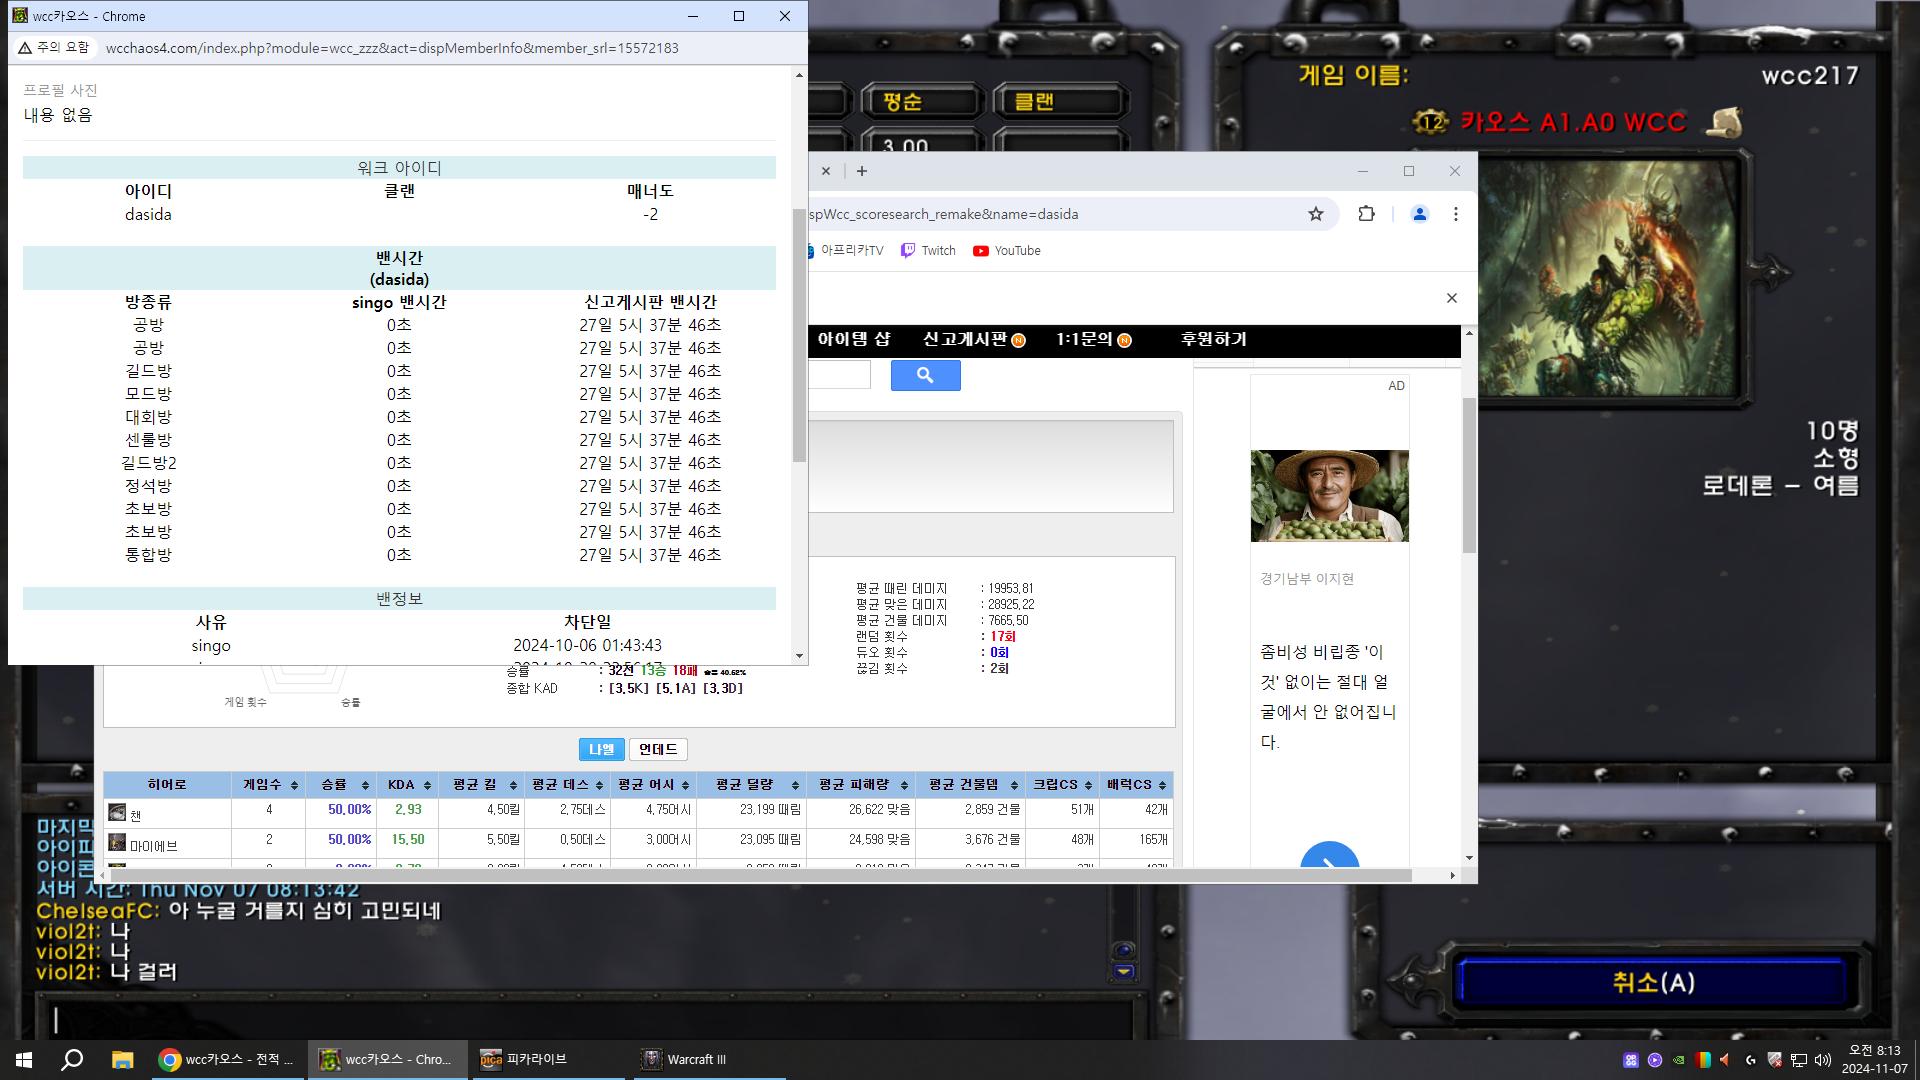Viewport: 1920px width, 1080px height.
Task: Click the popup window vertical scrollbar
Action: click(x=799, y=335)
